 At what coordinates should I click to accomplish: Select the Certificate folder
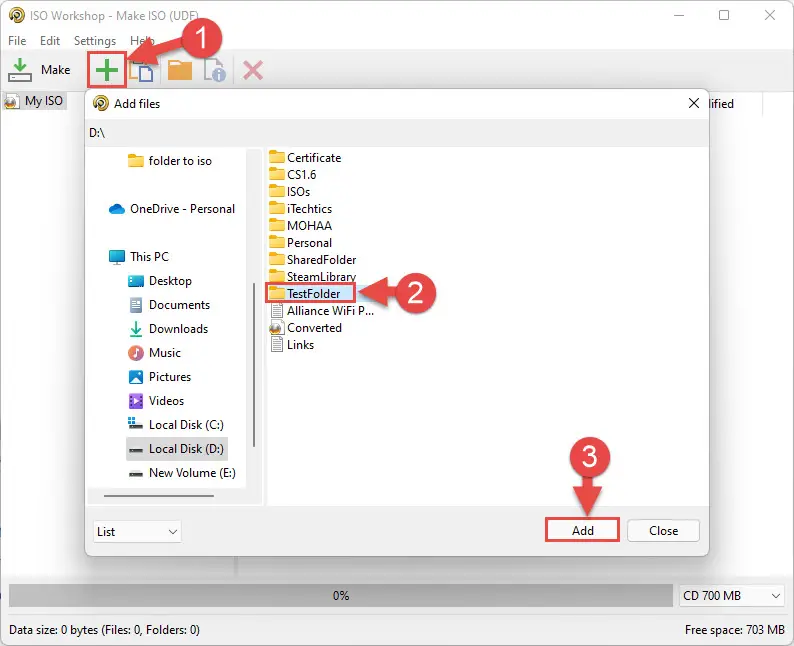tap(305, 157)
